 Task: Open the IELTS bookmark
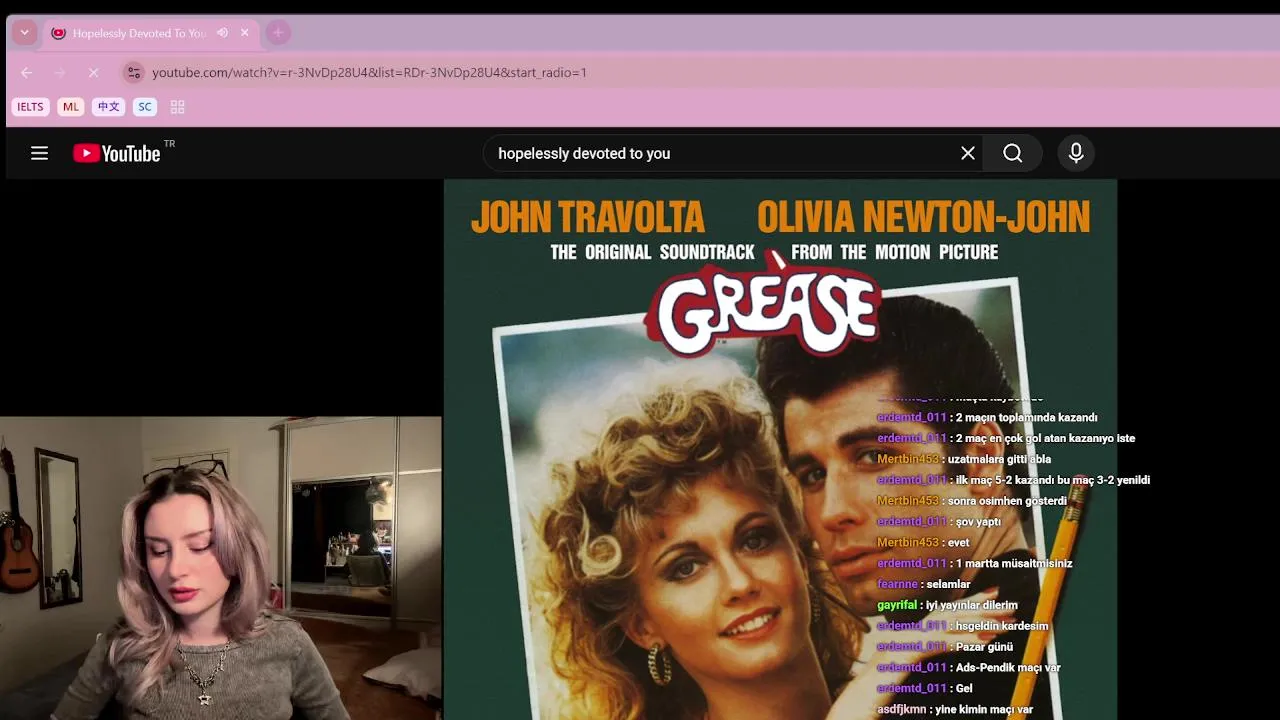[x=30, y=107]
